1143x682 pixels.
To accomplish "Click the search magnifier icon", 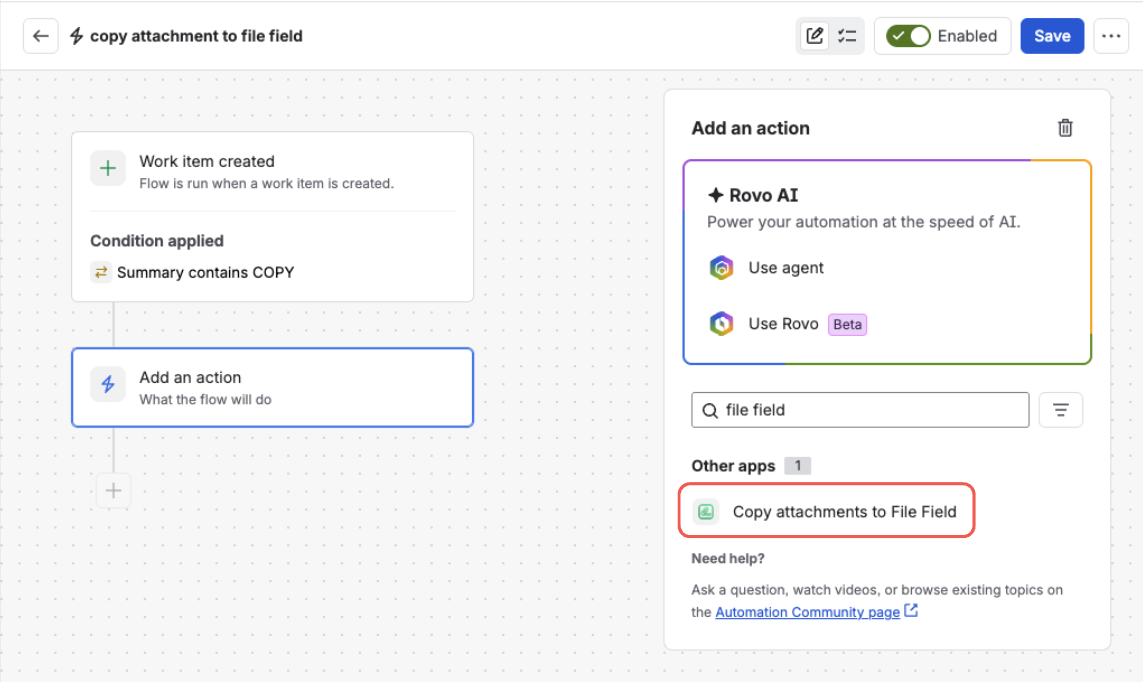I will point(710,411).
